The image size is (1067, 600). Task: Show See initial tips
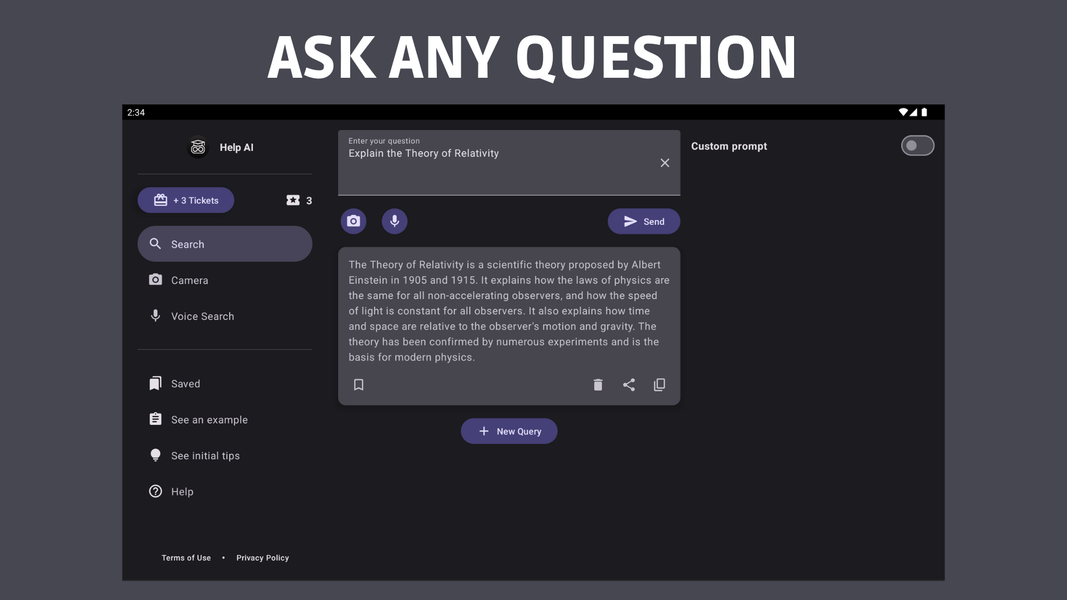[x=205, y=456]
